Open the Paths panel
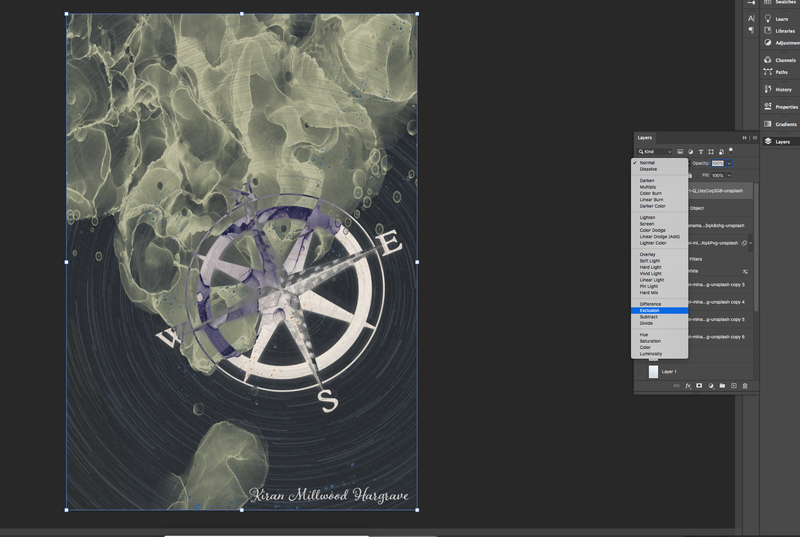Screen dimensions: 800x537 (x=776, y=72)
